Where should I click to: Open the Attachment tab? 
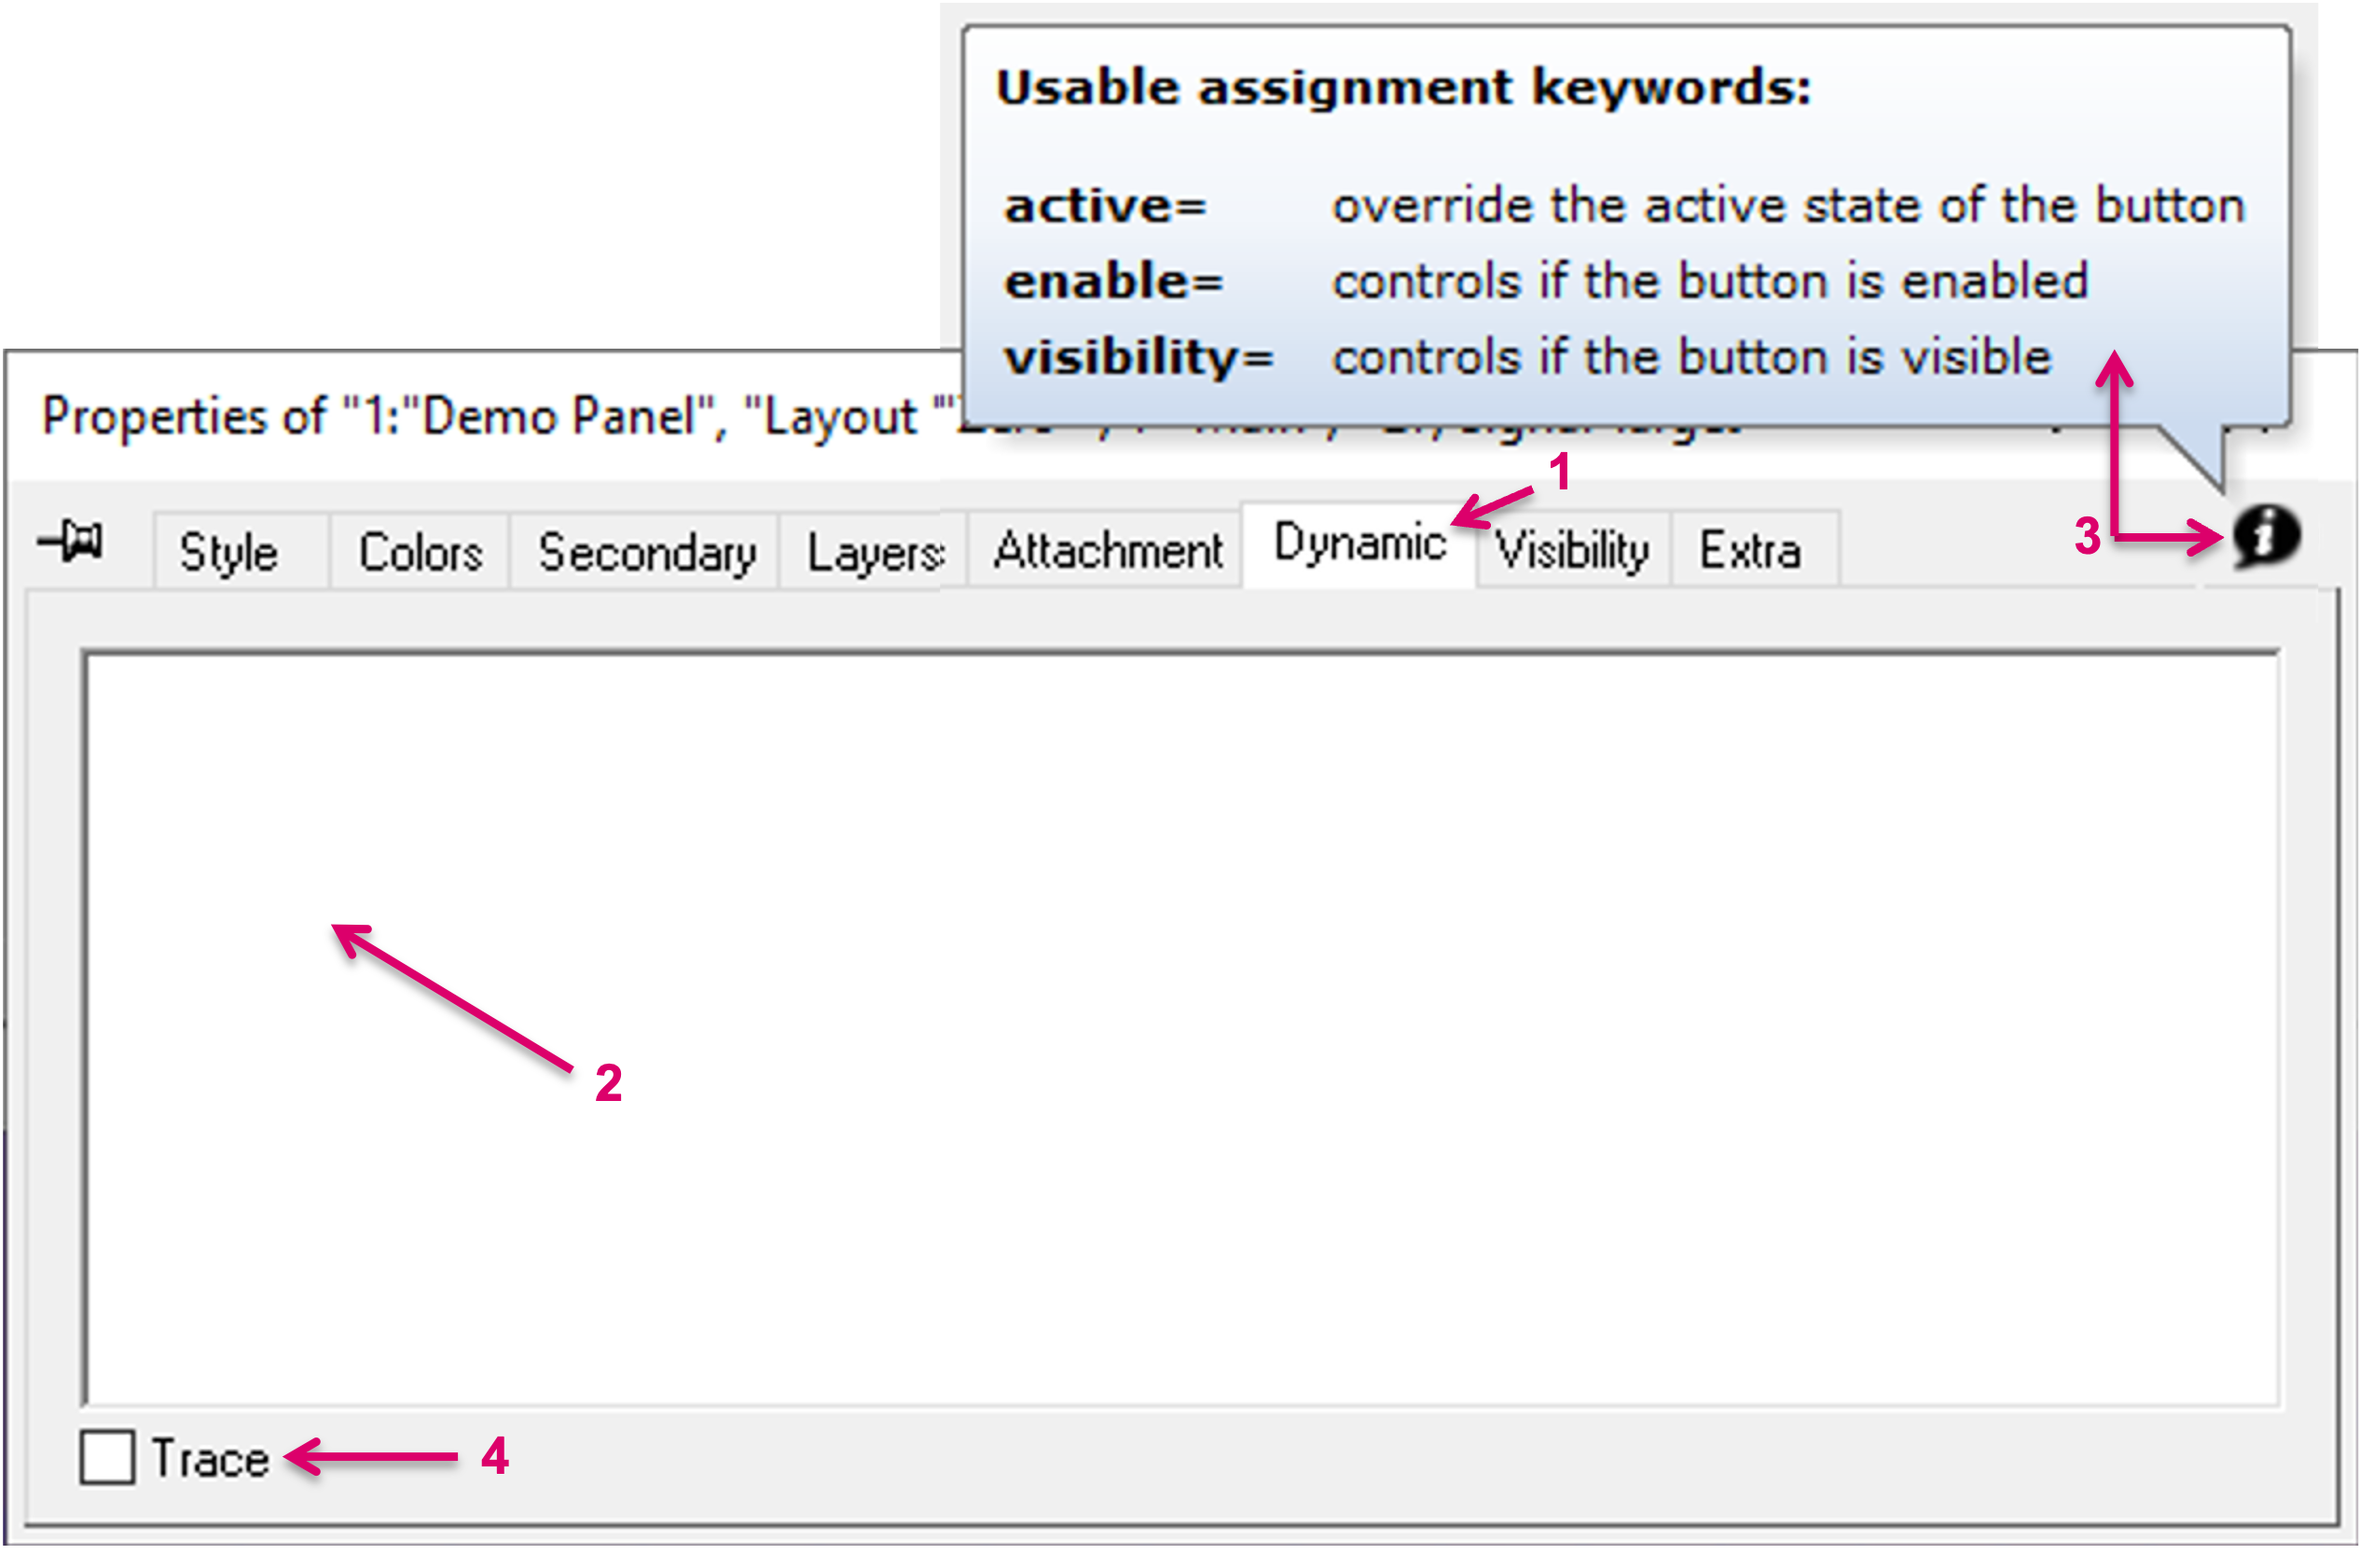point(1108,550)
